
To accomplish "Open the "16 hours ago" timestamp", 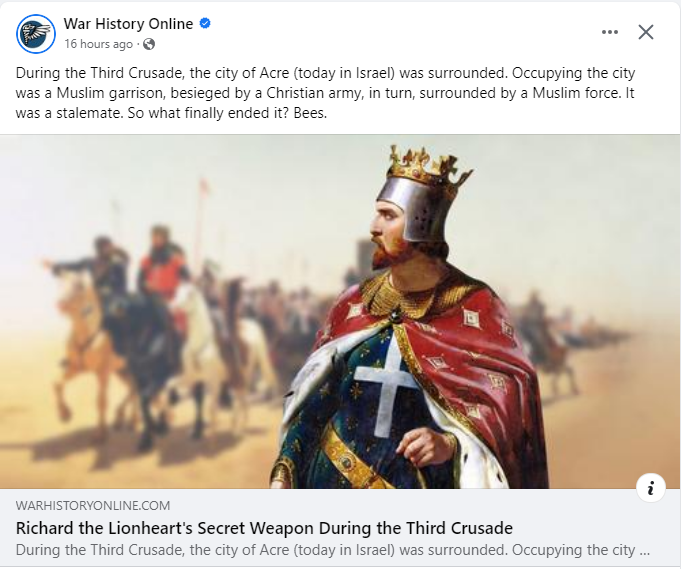I will click(x=99, y=44).
